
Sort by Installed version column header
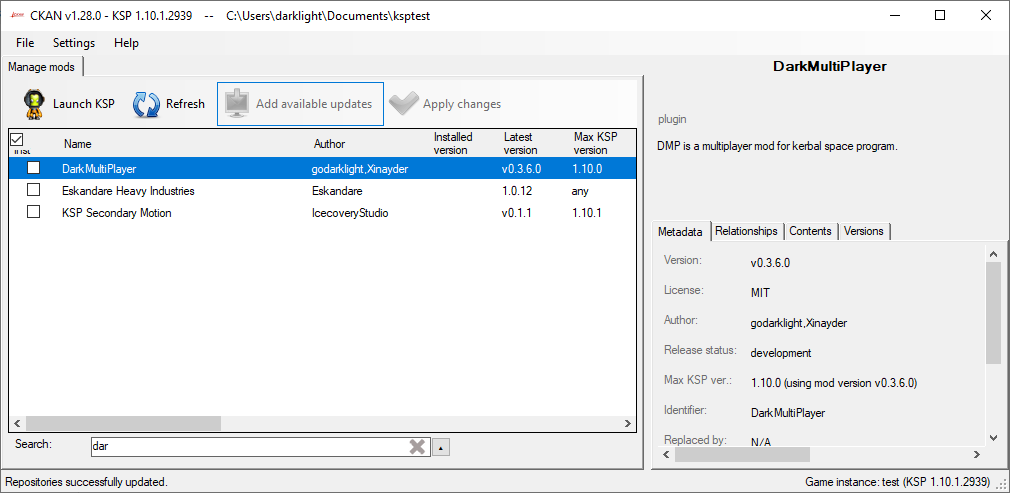point(453,143)
